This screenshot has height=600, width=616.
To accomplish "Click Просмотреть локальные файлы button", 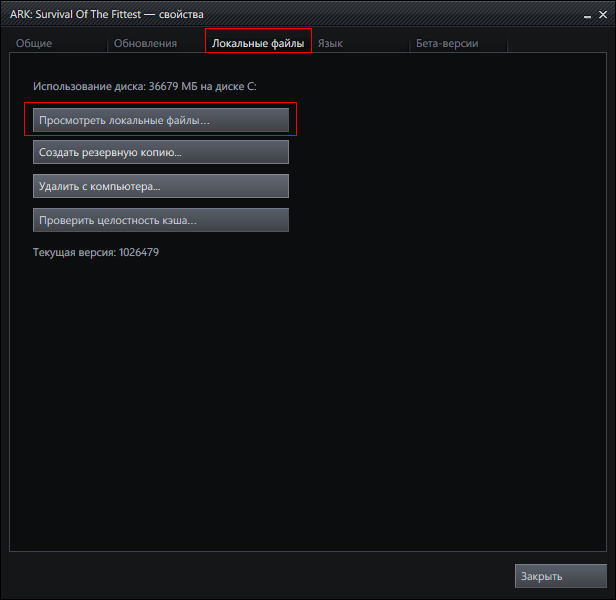I will (x=161, y=120).
